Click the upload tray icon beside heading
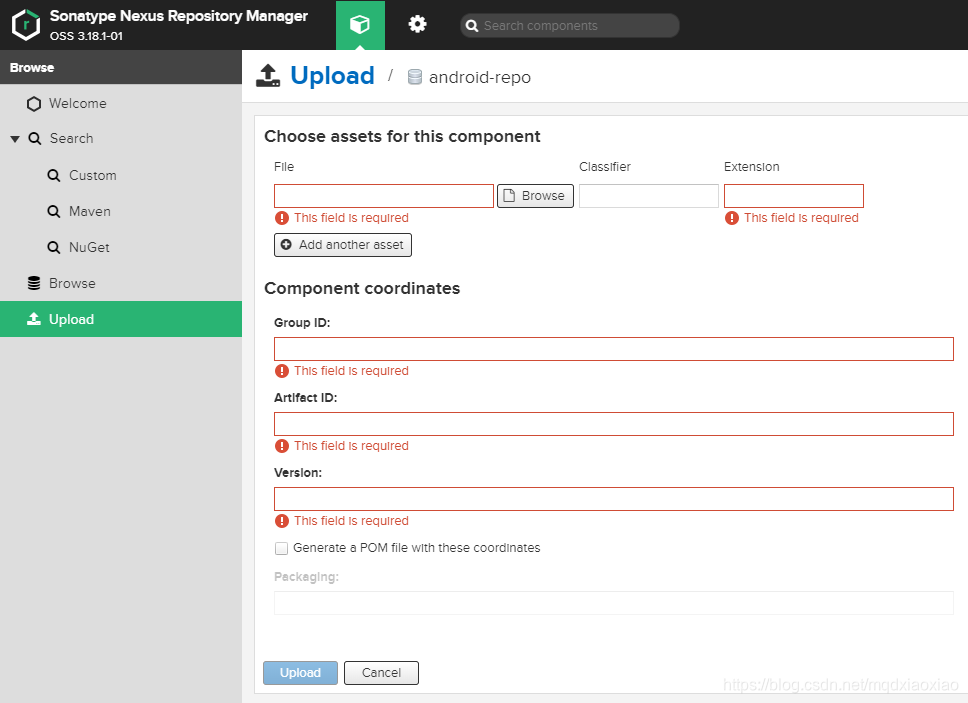968x703 pixels. 268,76
